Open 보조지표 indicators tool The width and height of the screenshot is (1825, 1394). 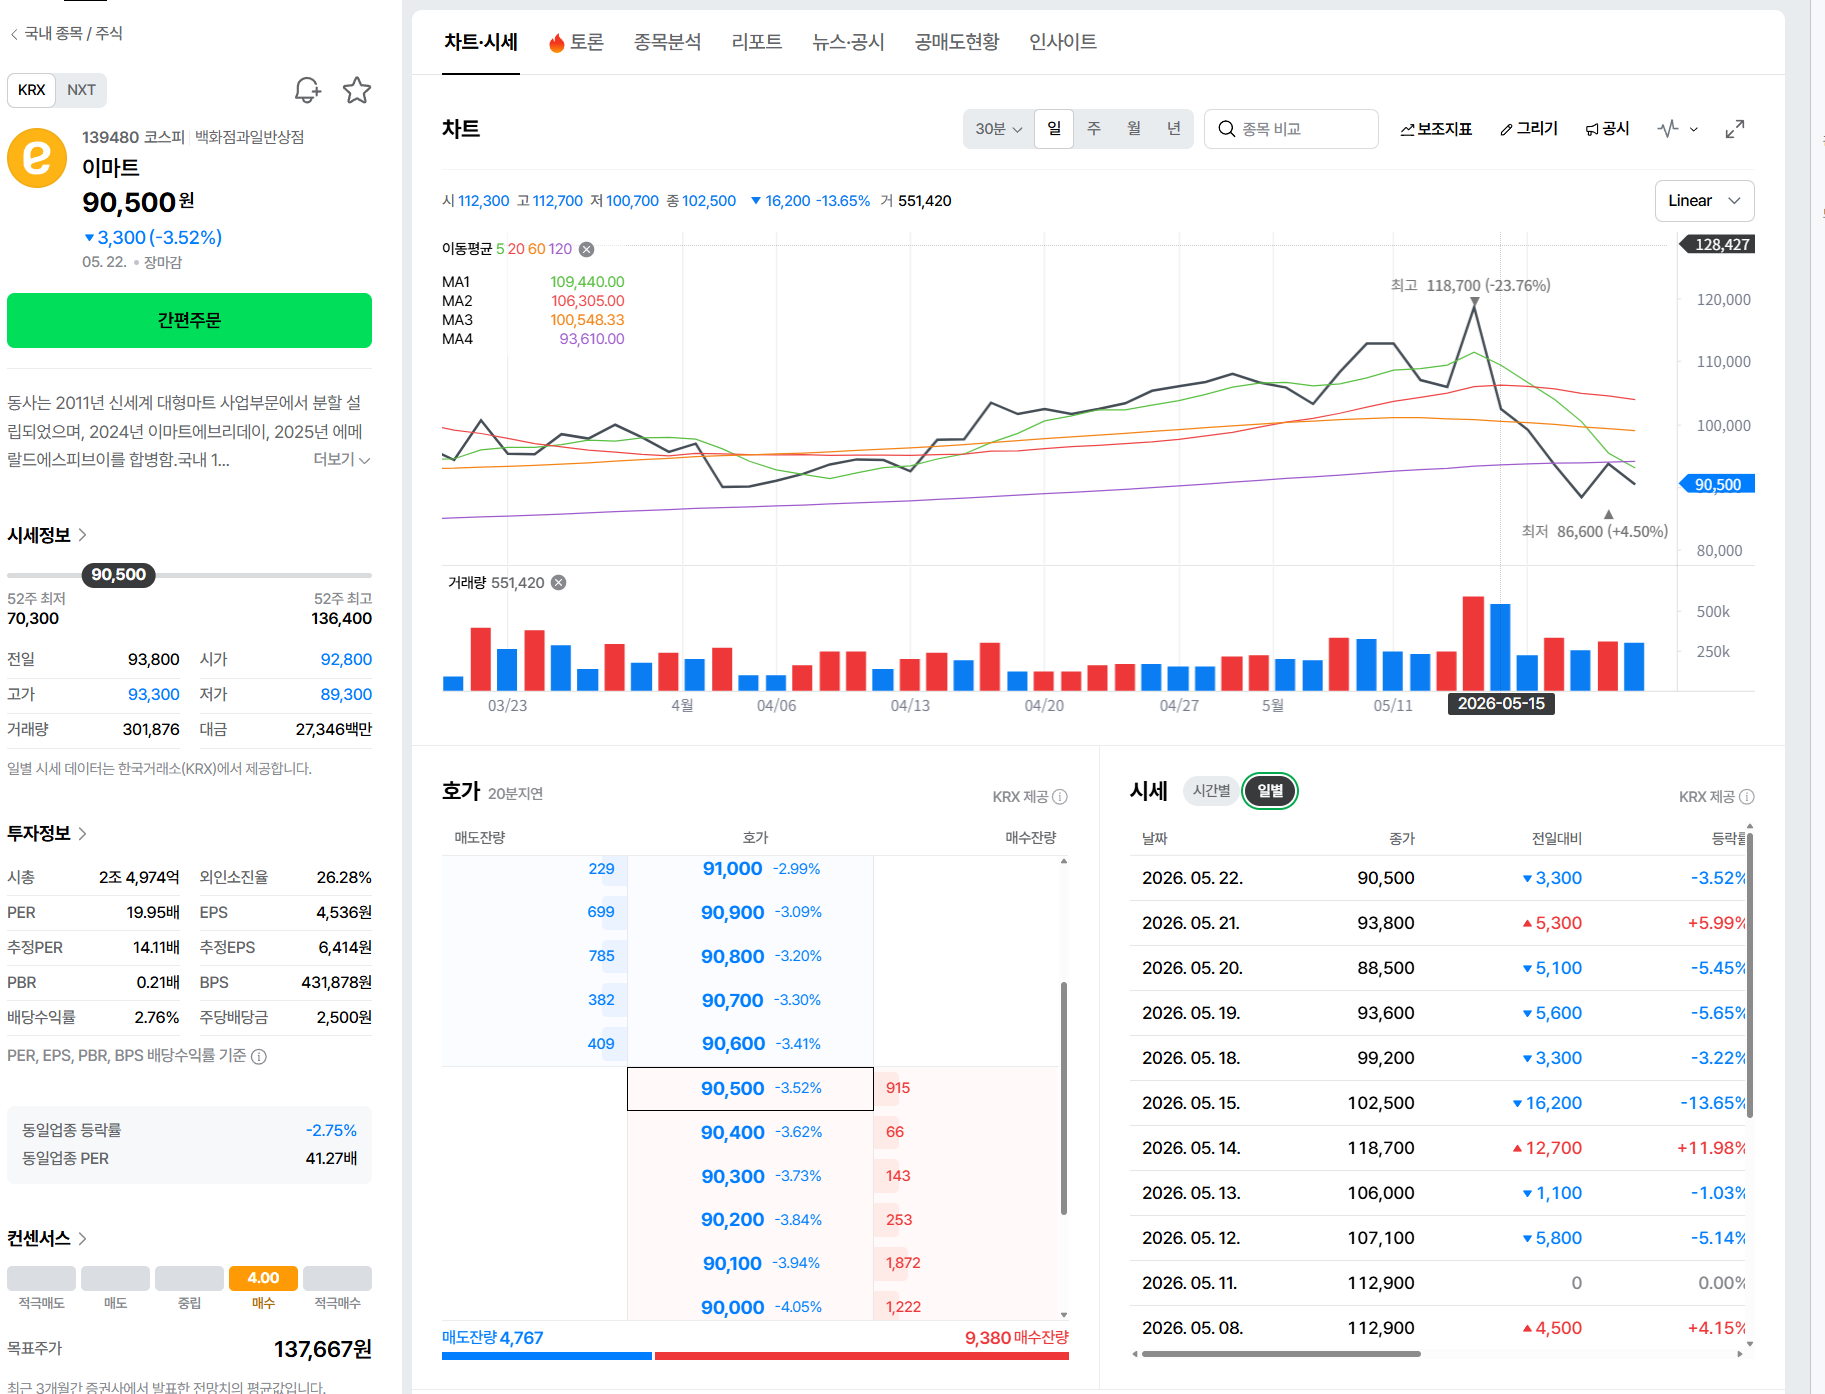pos(1436,129)
